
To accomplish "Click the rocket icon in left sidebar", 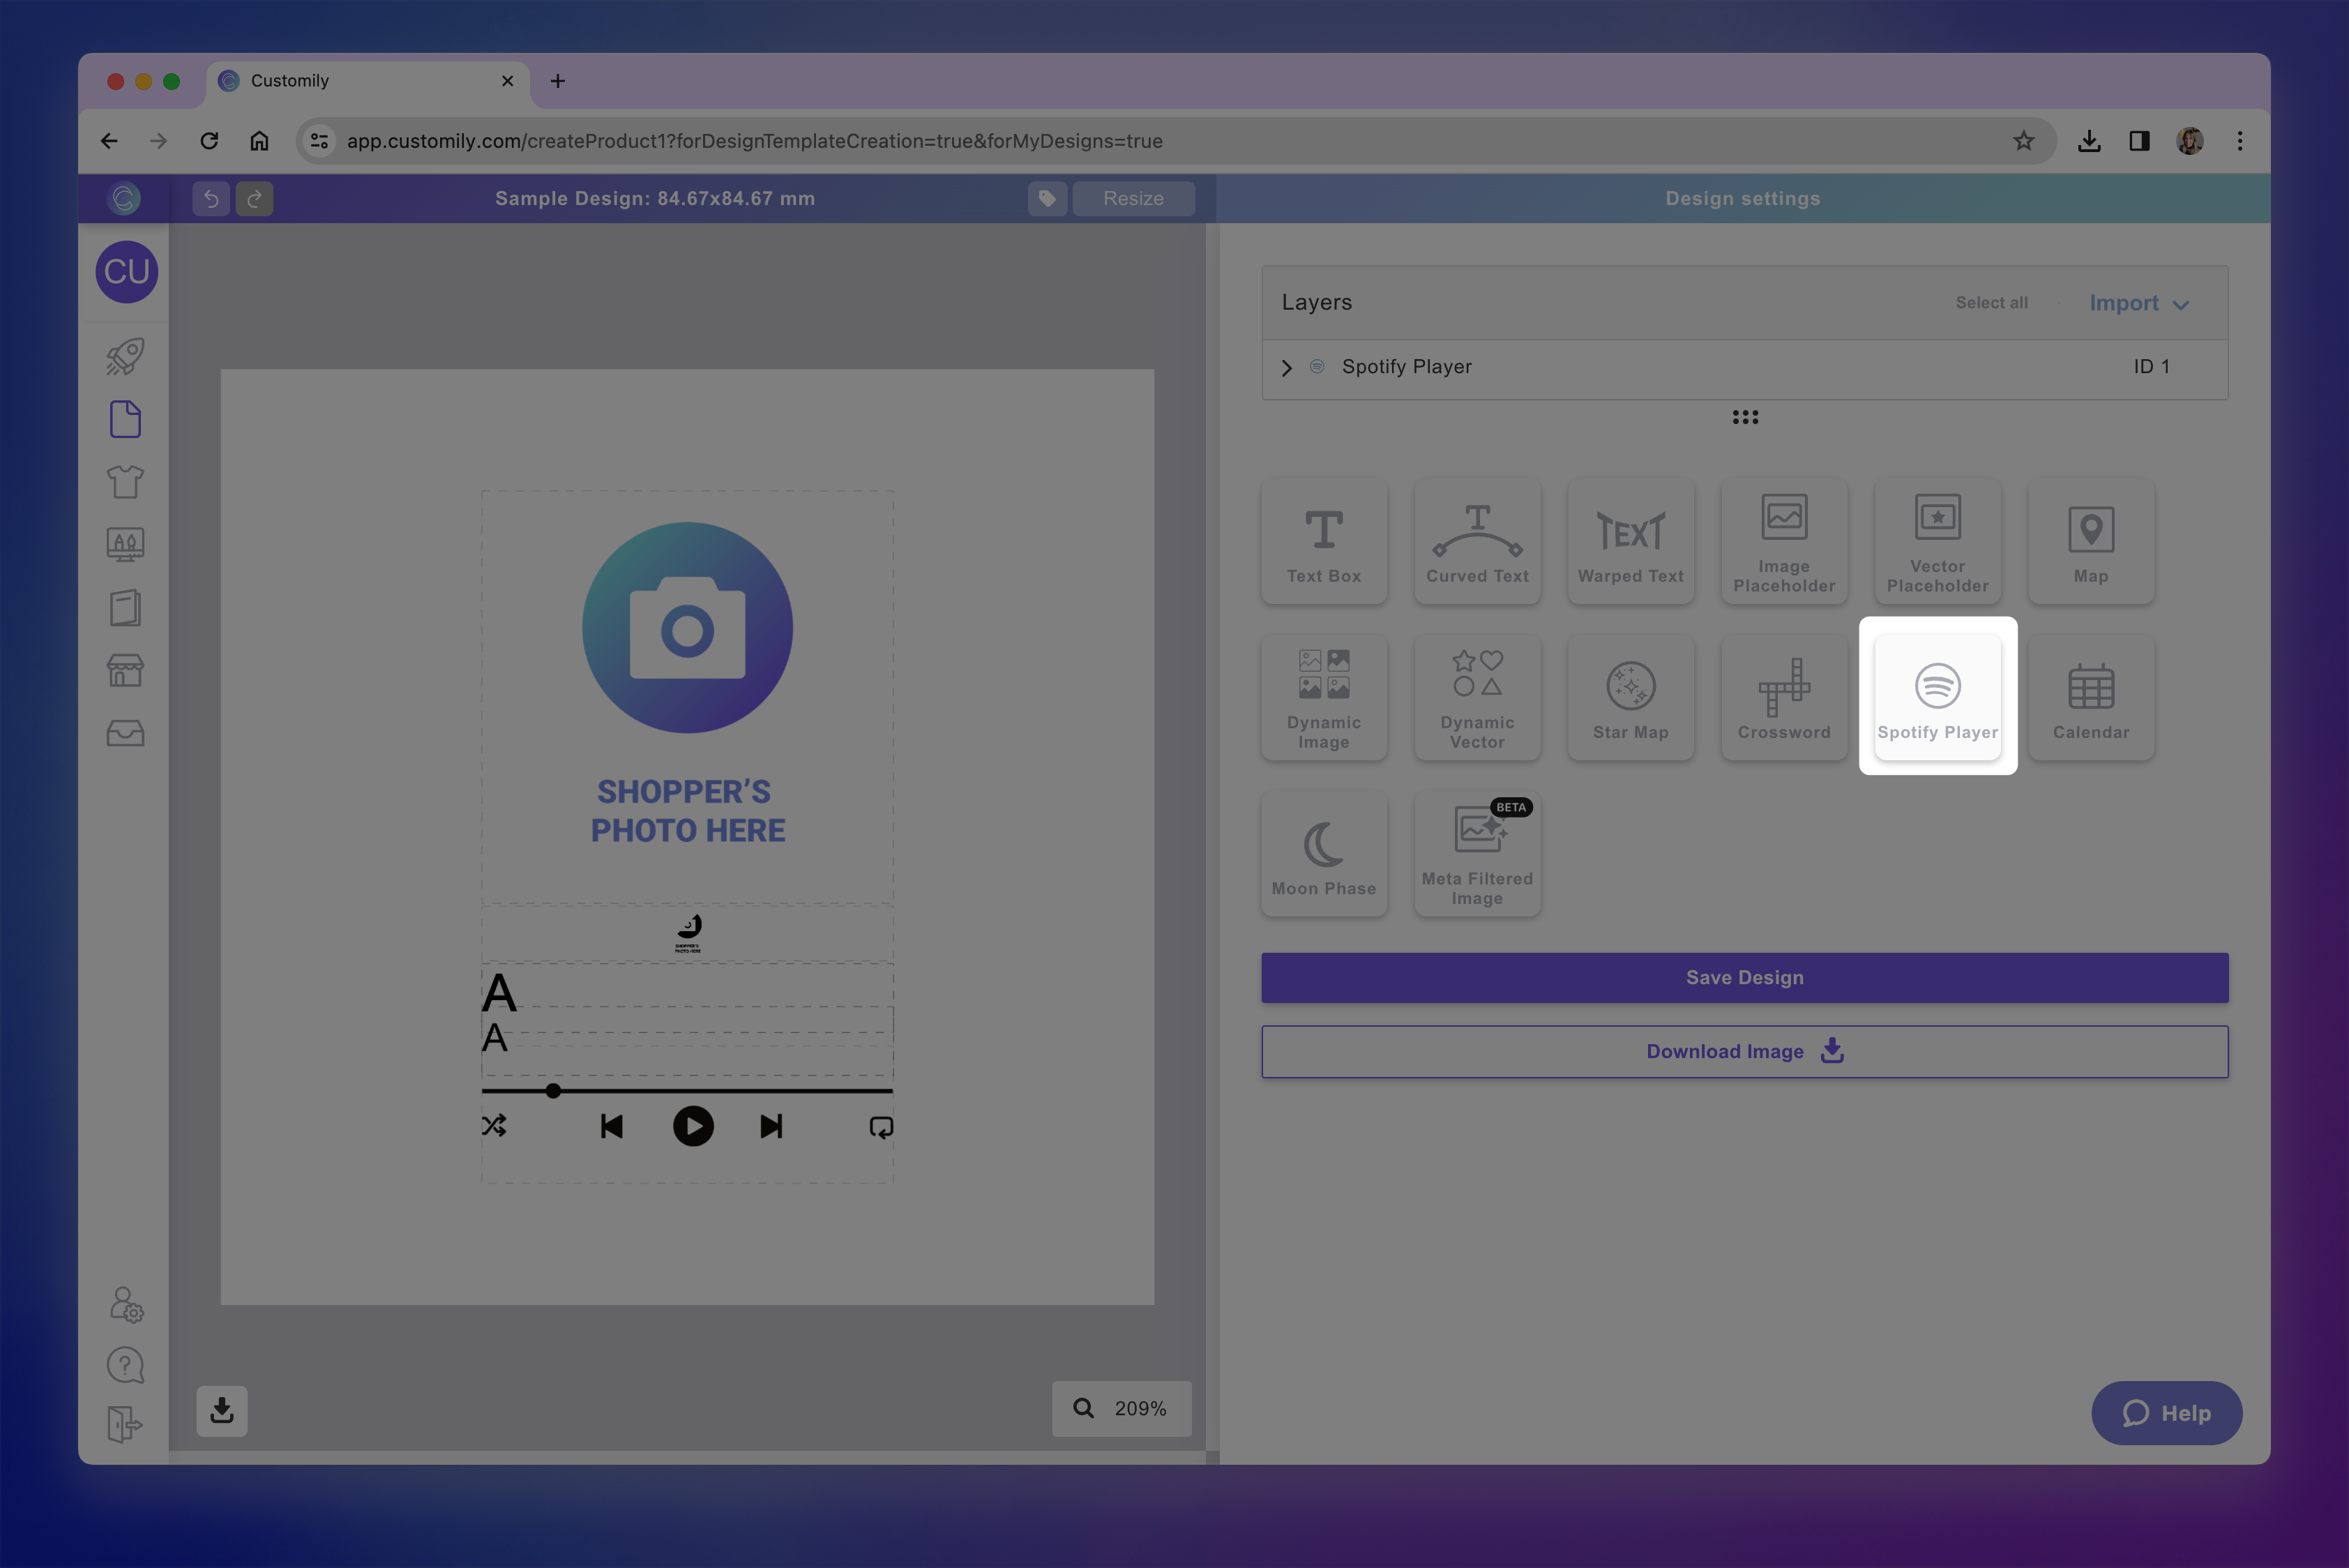I will click(125, 356).
